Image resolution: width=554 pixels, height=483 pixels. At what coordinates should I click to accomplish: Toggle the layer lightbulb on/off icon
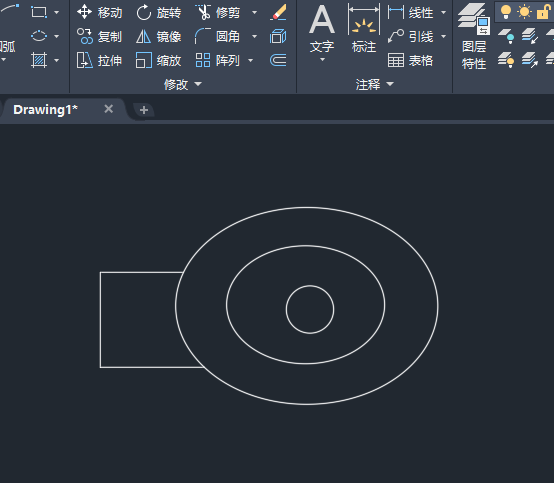[x=506, y=12]
